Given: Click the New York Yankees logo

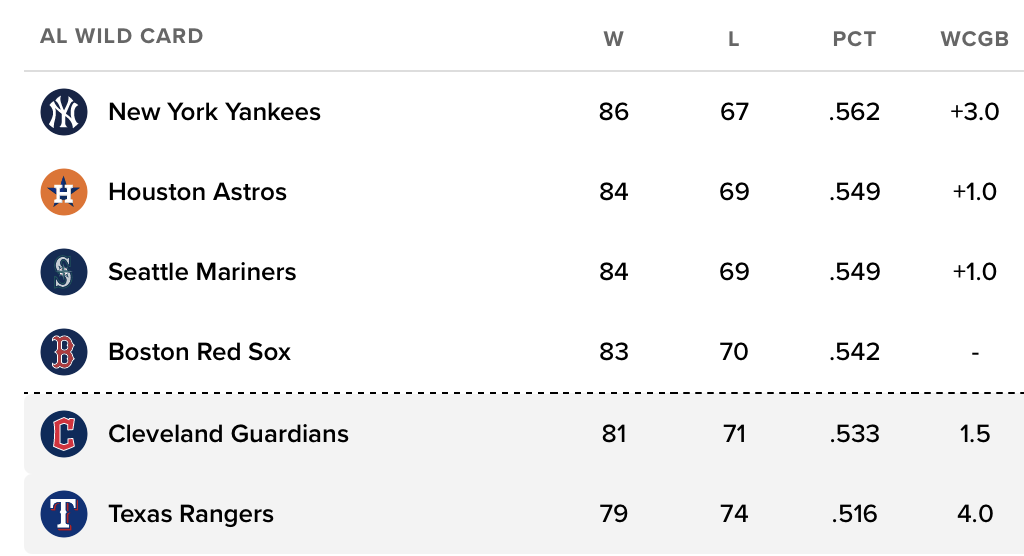Looking at the screenshot, I should (64, 112).
